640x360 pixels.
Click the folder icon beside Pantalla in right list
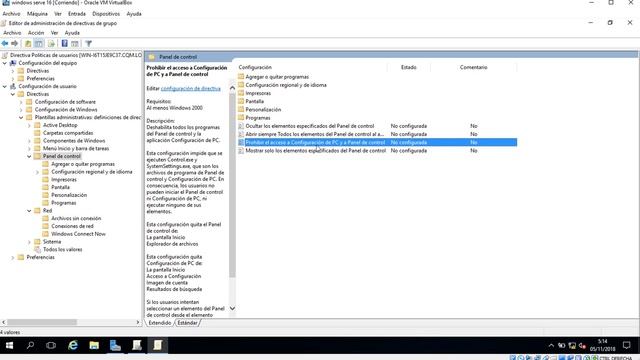[x=241, y=101]
